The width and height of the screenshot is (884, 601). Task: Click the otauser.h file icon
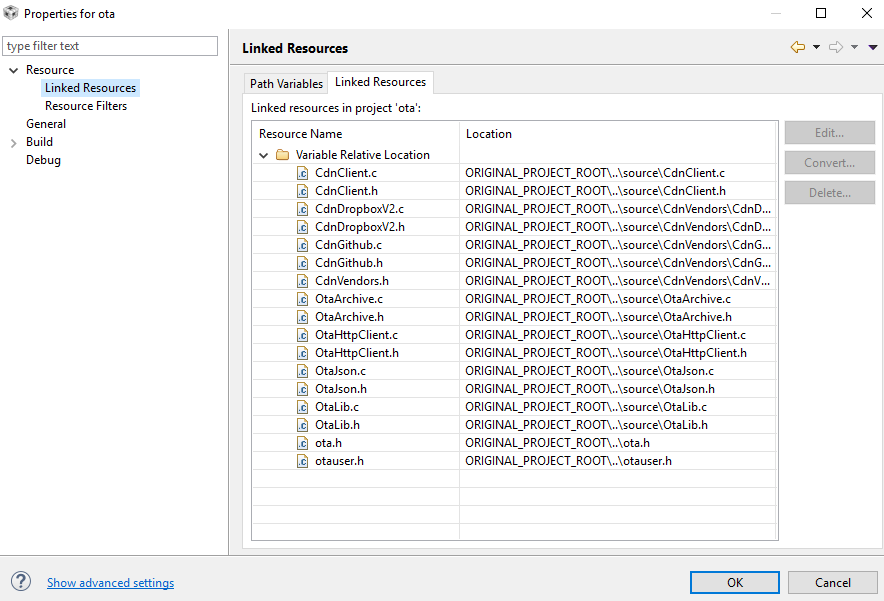[303, 461]
